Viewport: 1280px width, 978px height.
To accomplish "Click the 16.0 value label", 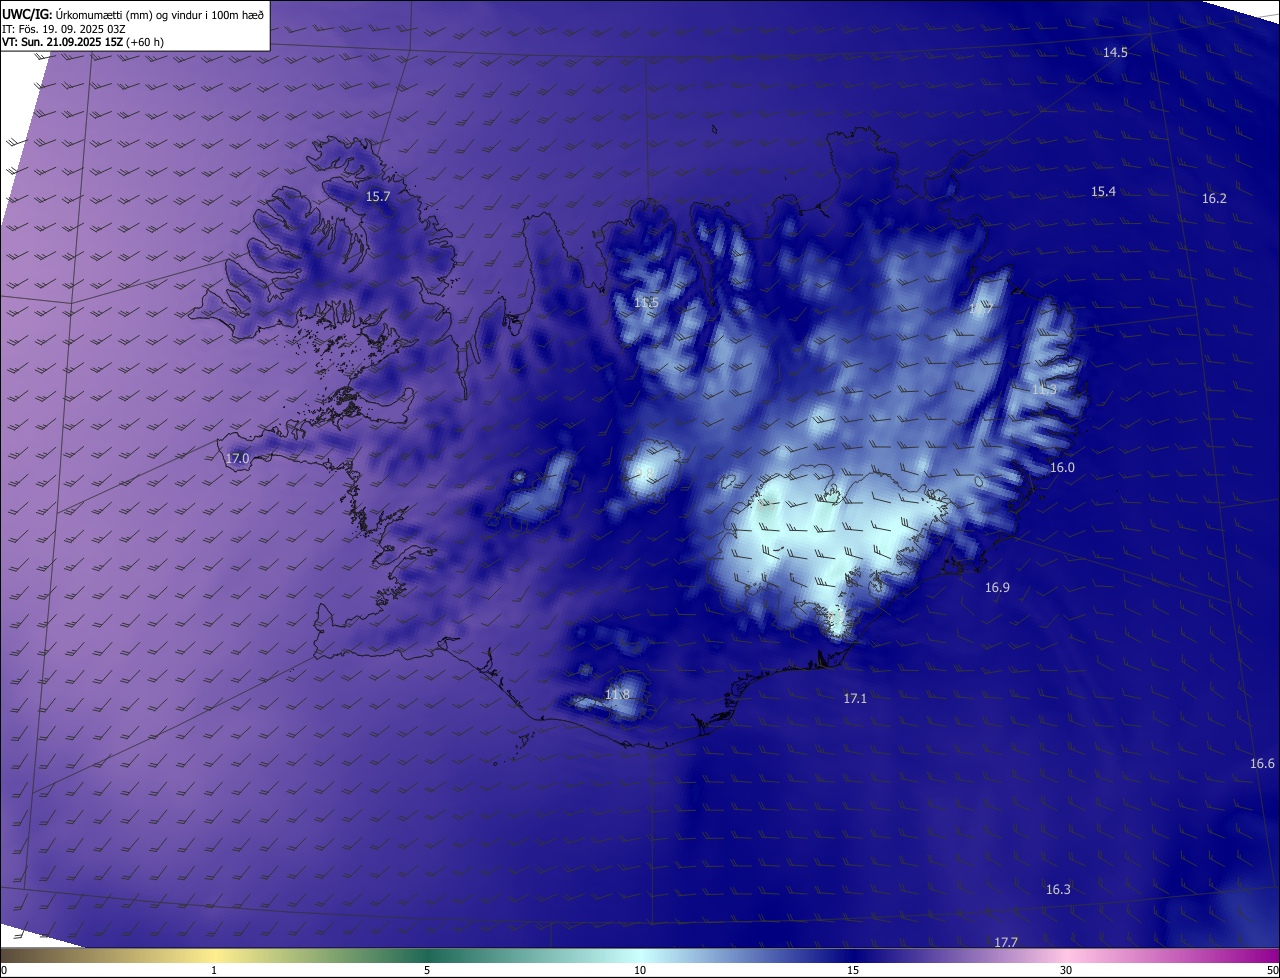I will tap(1062, 467).
